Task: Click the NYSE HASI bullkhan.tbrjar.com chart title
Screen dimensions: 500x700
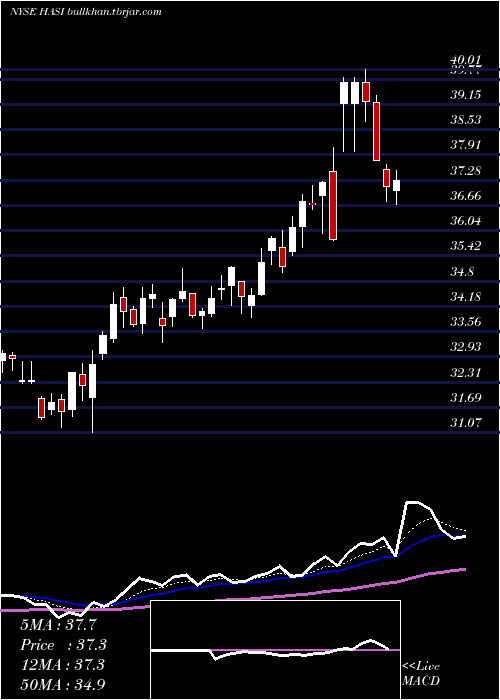Action: tap(85, 12)
